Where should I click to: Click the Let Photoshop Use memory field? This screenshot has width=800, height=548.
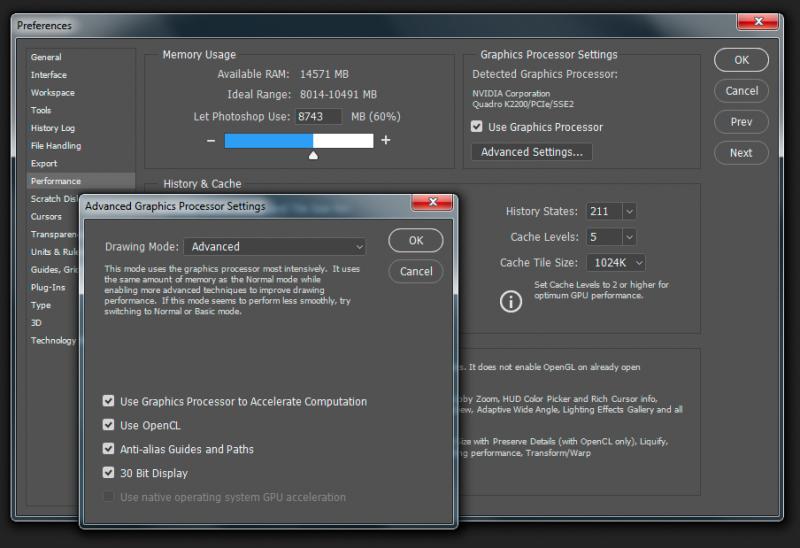pos(318,116)
